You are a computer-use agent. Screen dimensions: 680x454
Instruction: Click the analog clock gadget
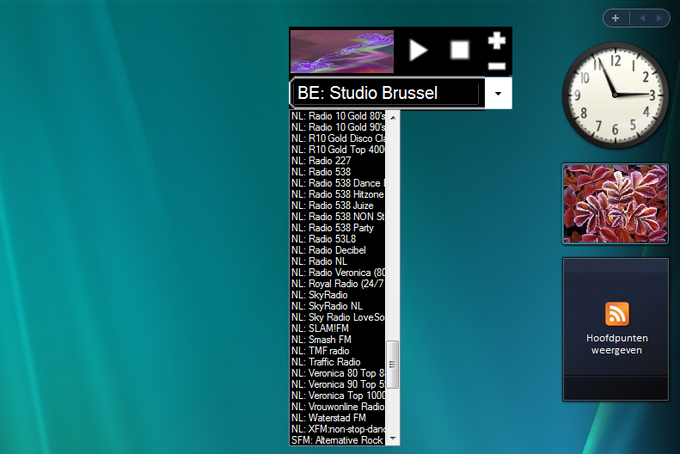point(615,95)
